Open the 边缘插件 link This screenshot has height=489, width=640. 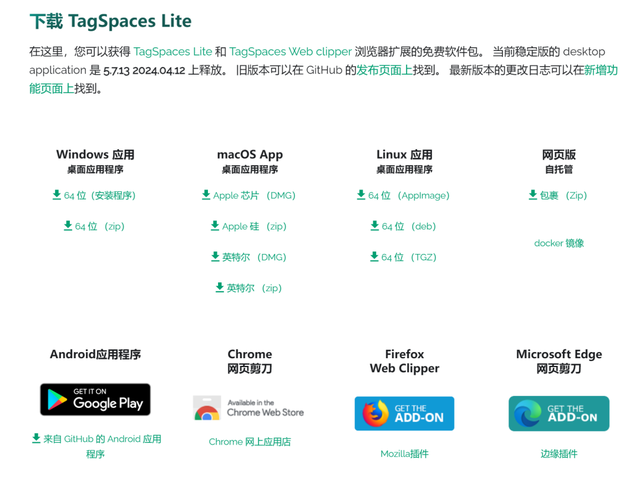click(x=559, y=454)
